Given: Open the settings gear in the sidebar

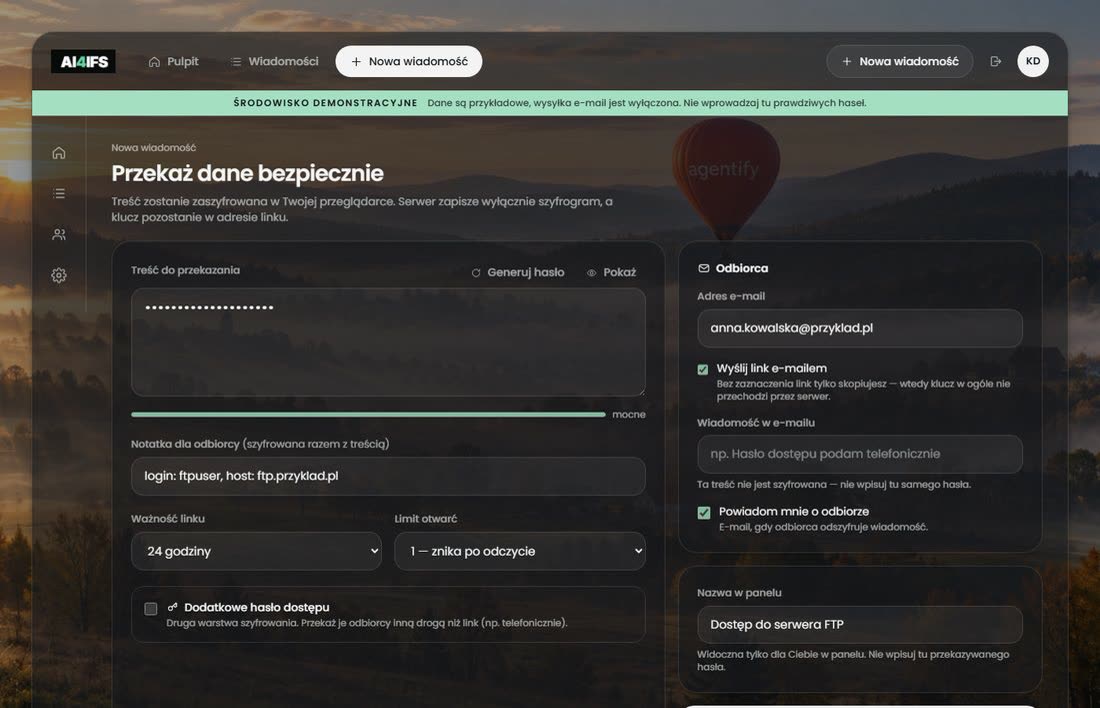Looking at the screenshot, I should tap(59, 275).
